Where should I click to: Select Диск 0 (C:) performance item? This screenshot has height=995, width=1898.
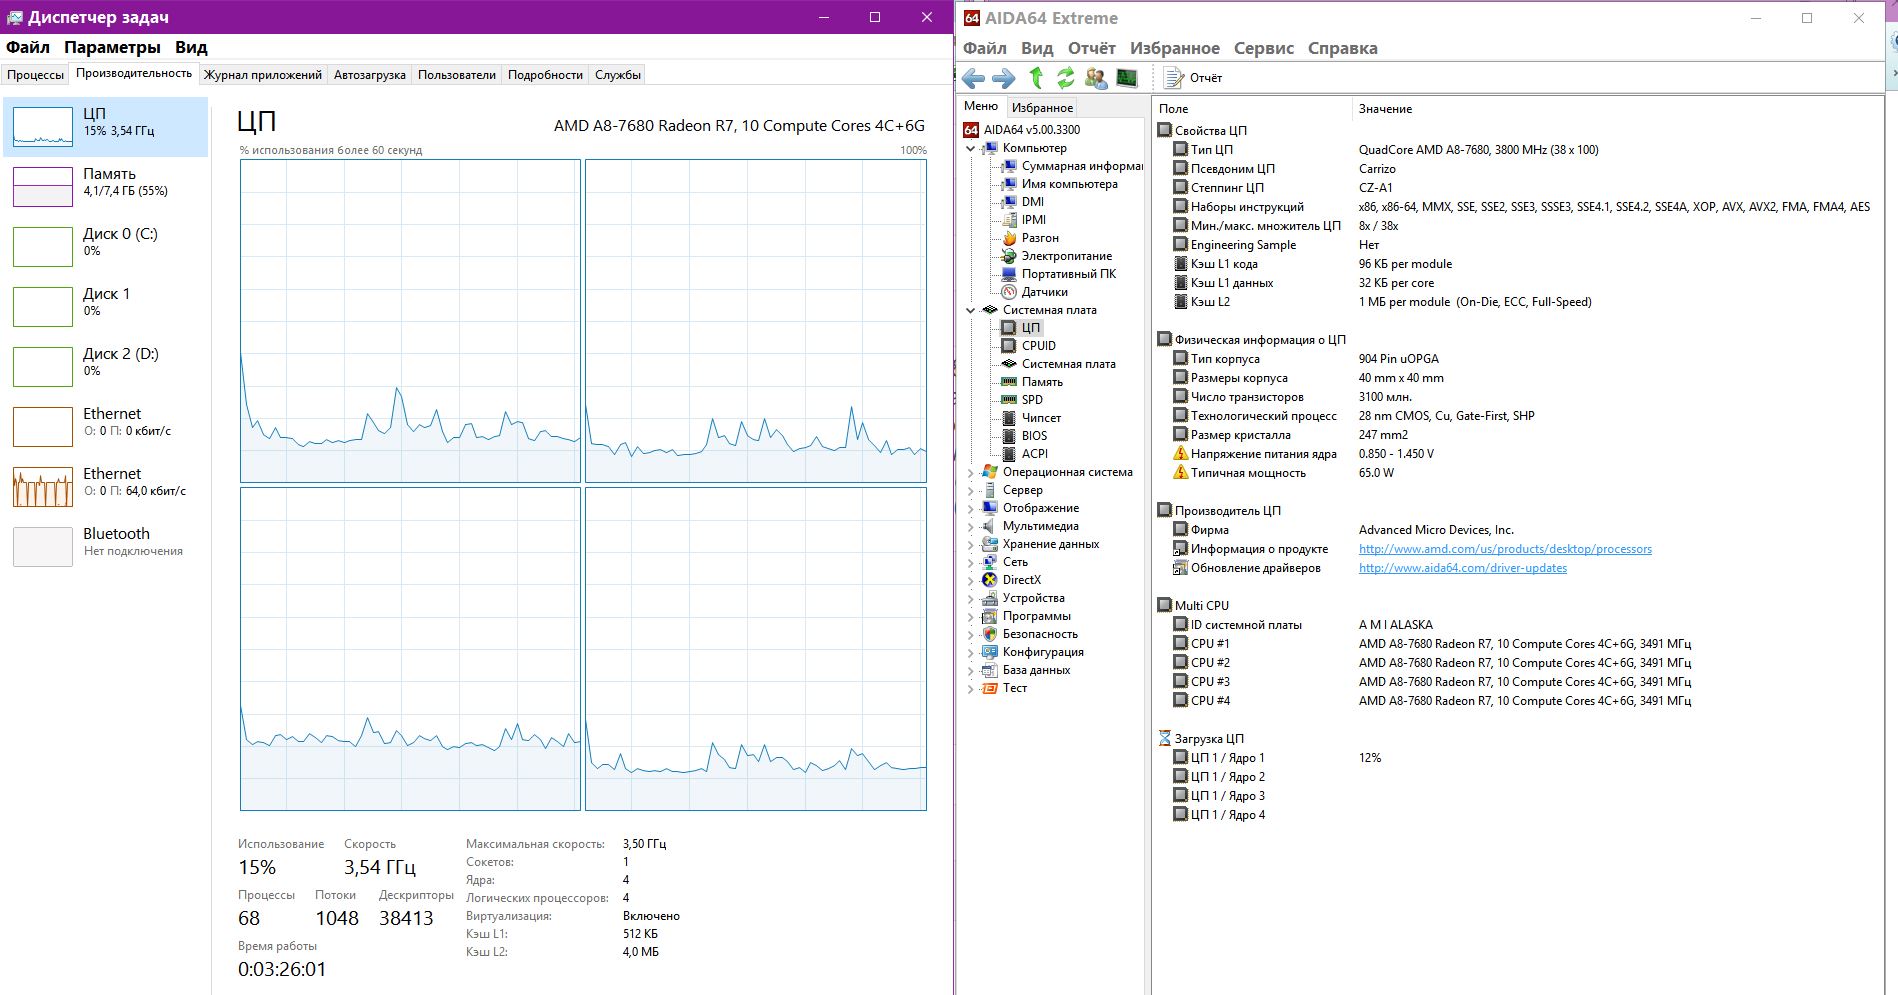point(105,246)
